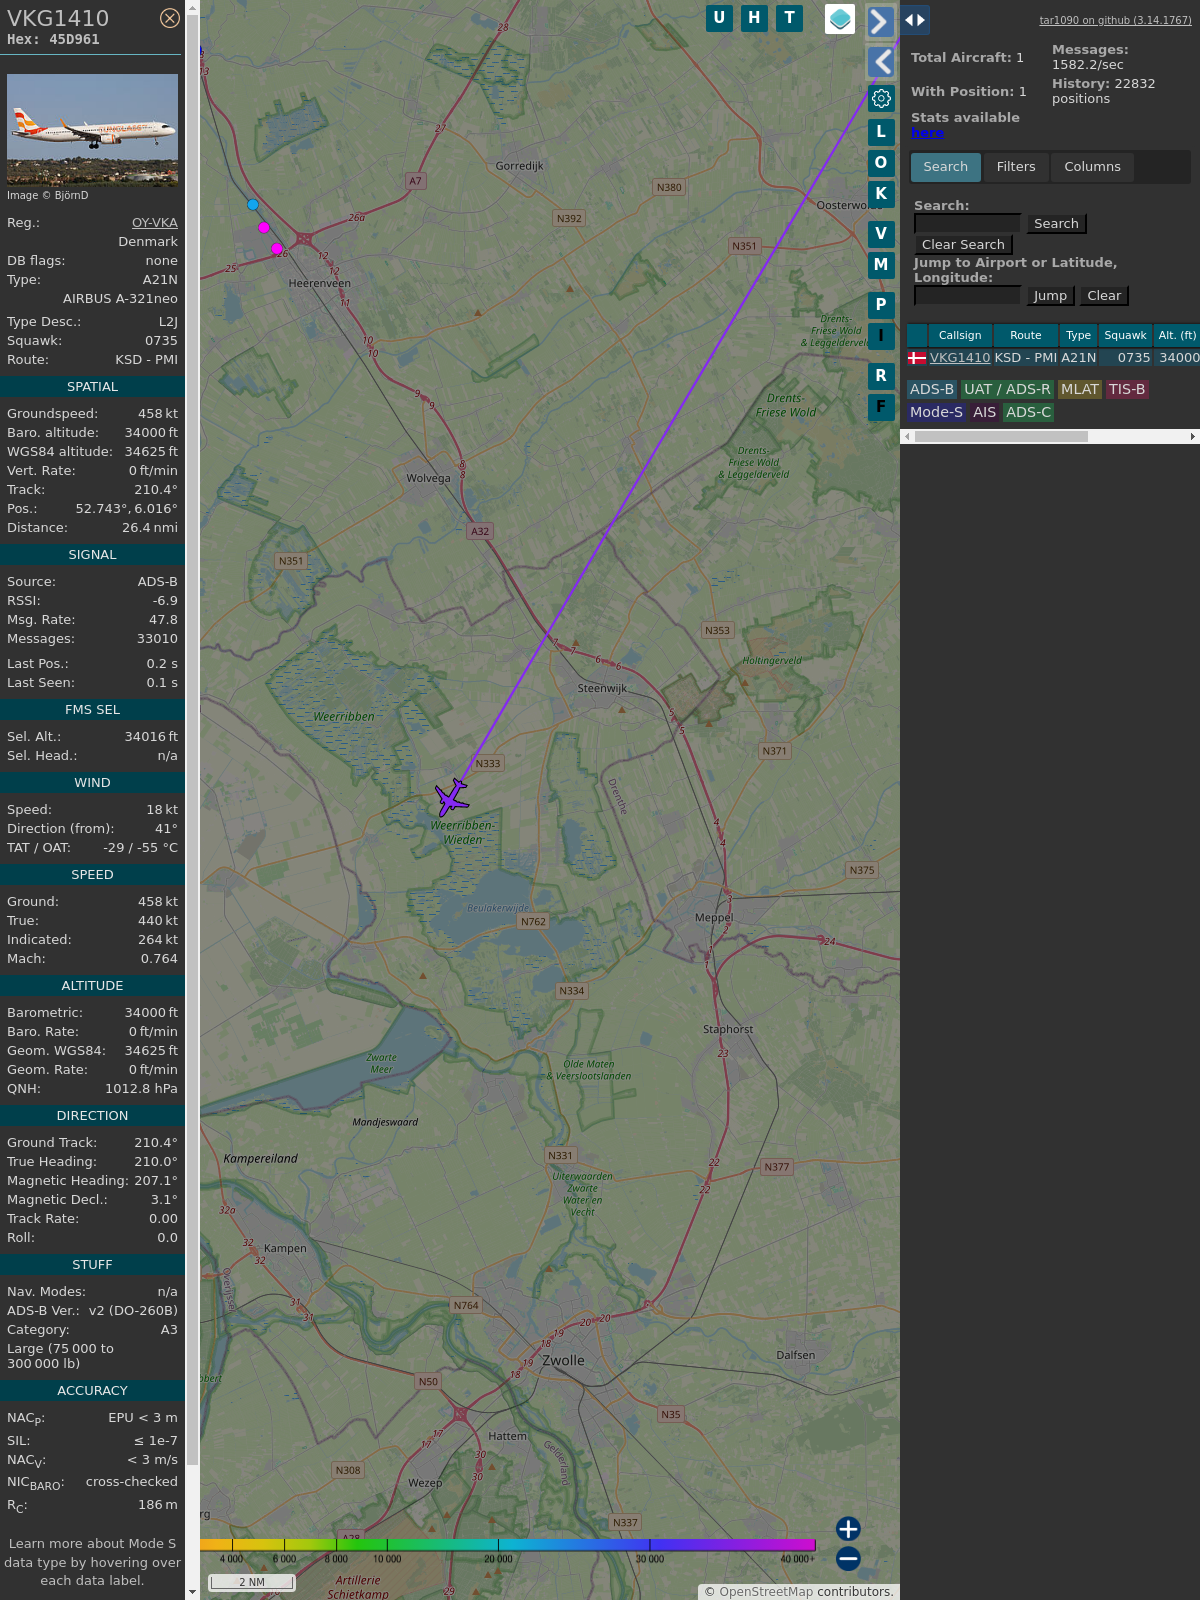Screen dimensions: 1200x1600
Task: Toggle sidebar width with double-arrow button
Action: (x=914, y=20)
